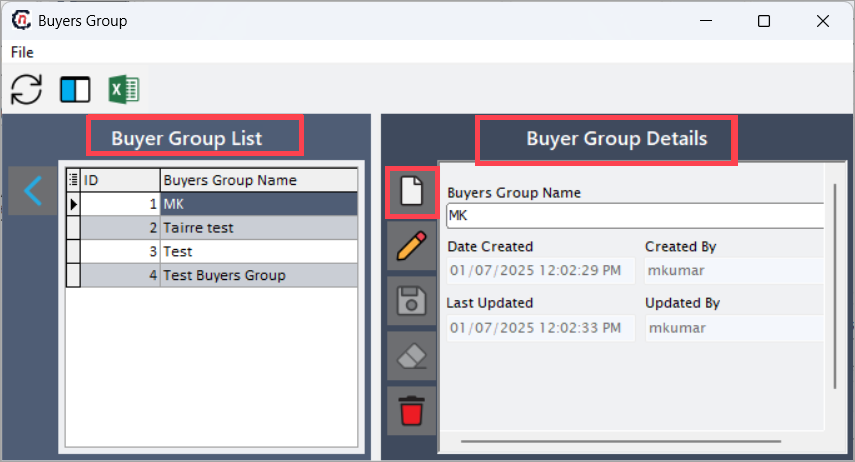The height and width of the screenshot is (462, 855).
Task: Toggle the split panel layout icon
Action: tap(75, 89)
